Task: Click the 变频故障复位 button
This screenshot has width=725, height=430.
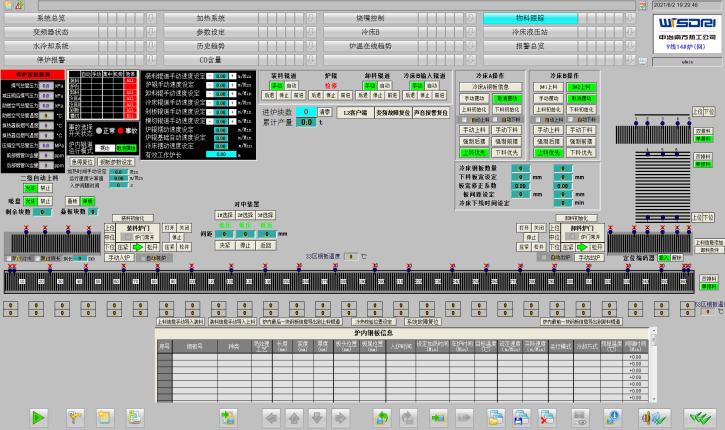Action: point(393,113)
